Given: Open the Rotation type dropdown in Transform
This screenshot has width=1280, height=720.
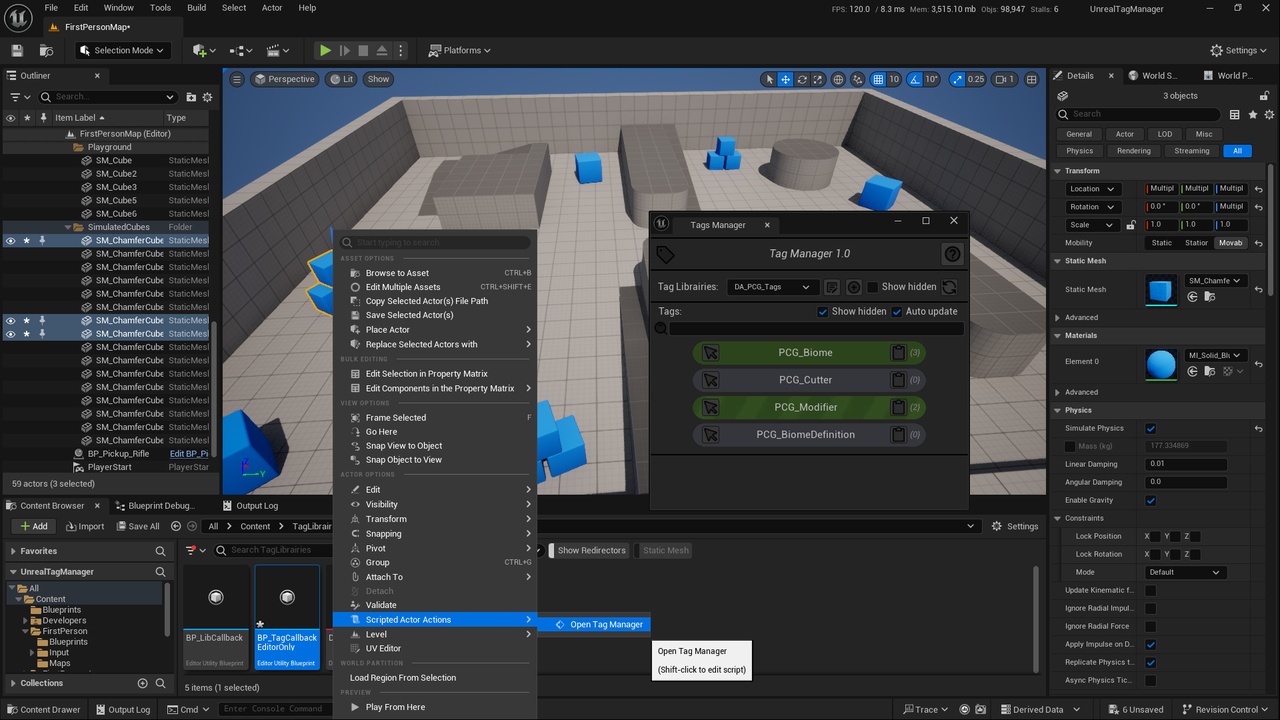Looking at the screenshot, I should 1092,207.
